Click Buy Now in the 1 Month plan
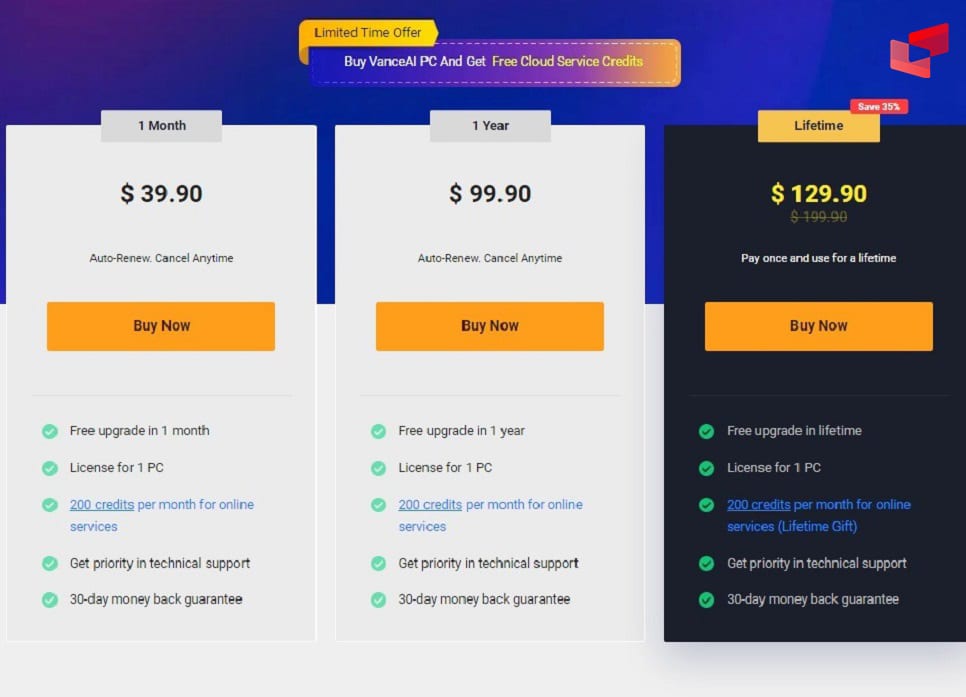 [160, 325]
